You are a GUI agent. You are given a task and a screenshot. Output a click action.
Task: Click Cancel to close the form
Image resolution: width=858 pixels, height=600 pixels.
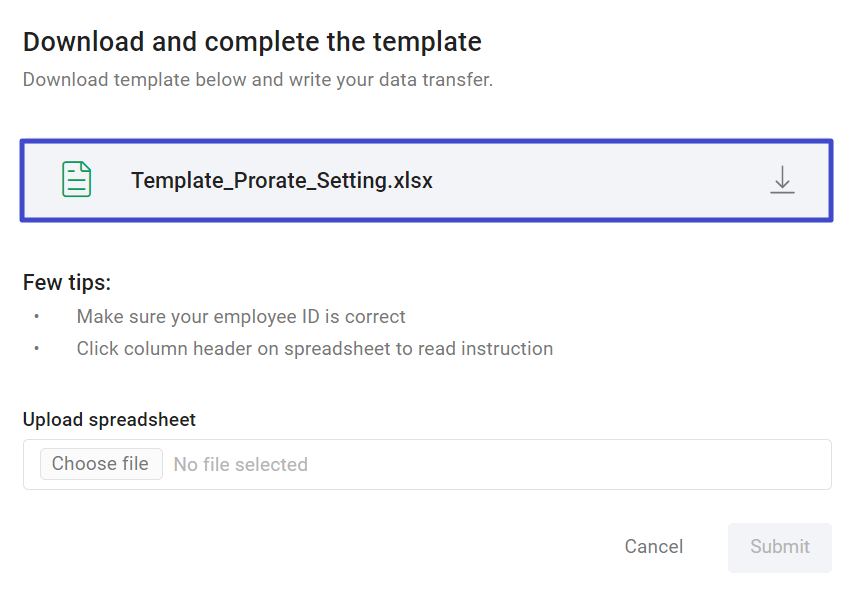(653, 546)
